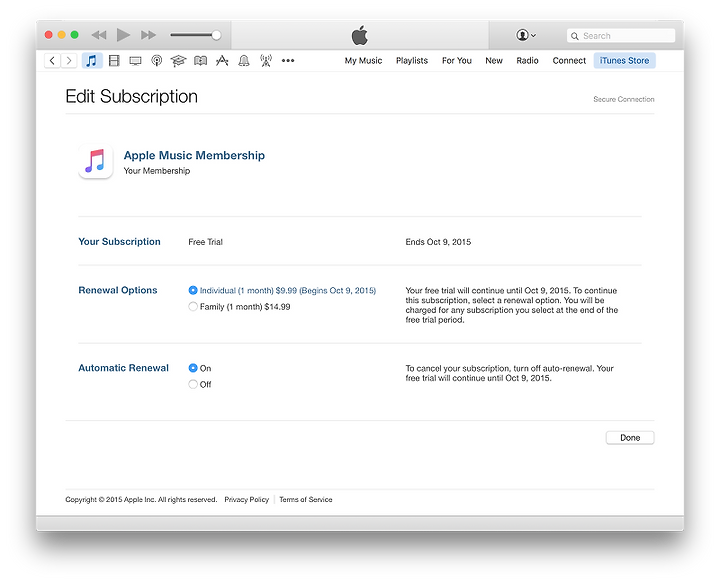Viewport: 720px width, 583px height.
Task: Open the Terms of Service link
Action: click(306, 499)
